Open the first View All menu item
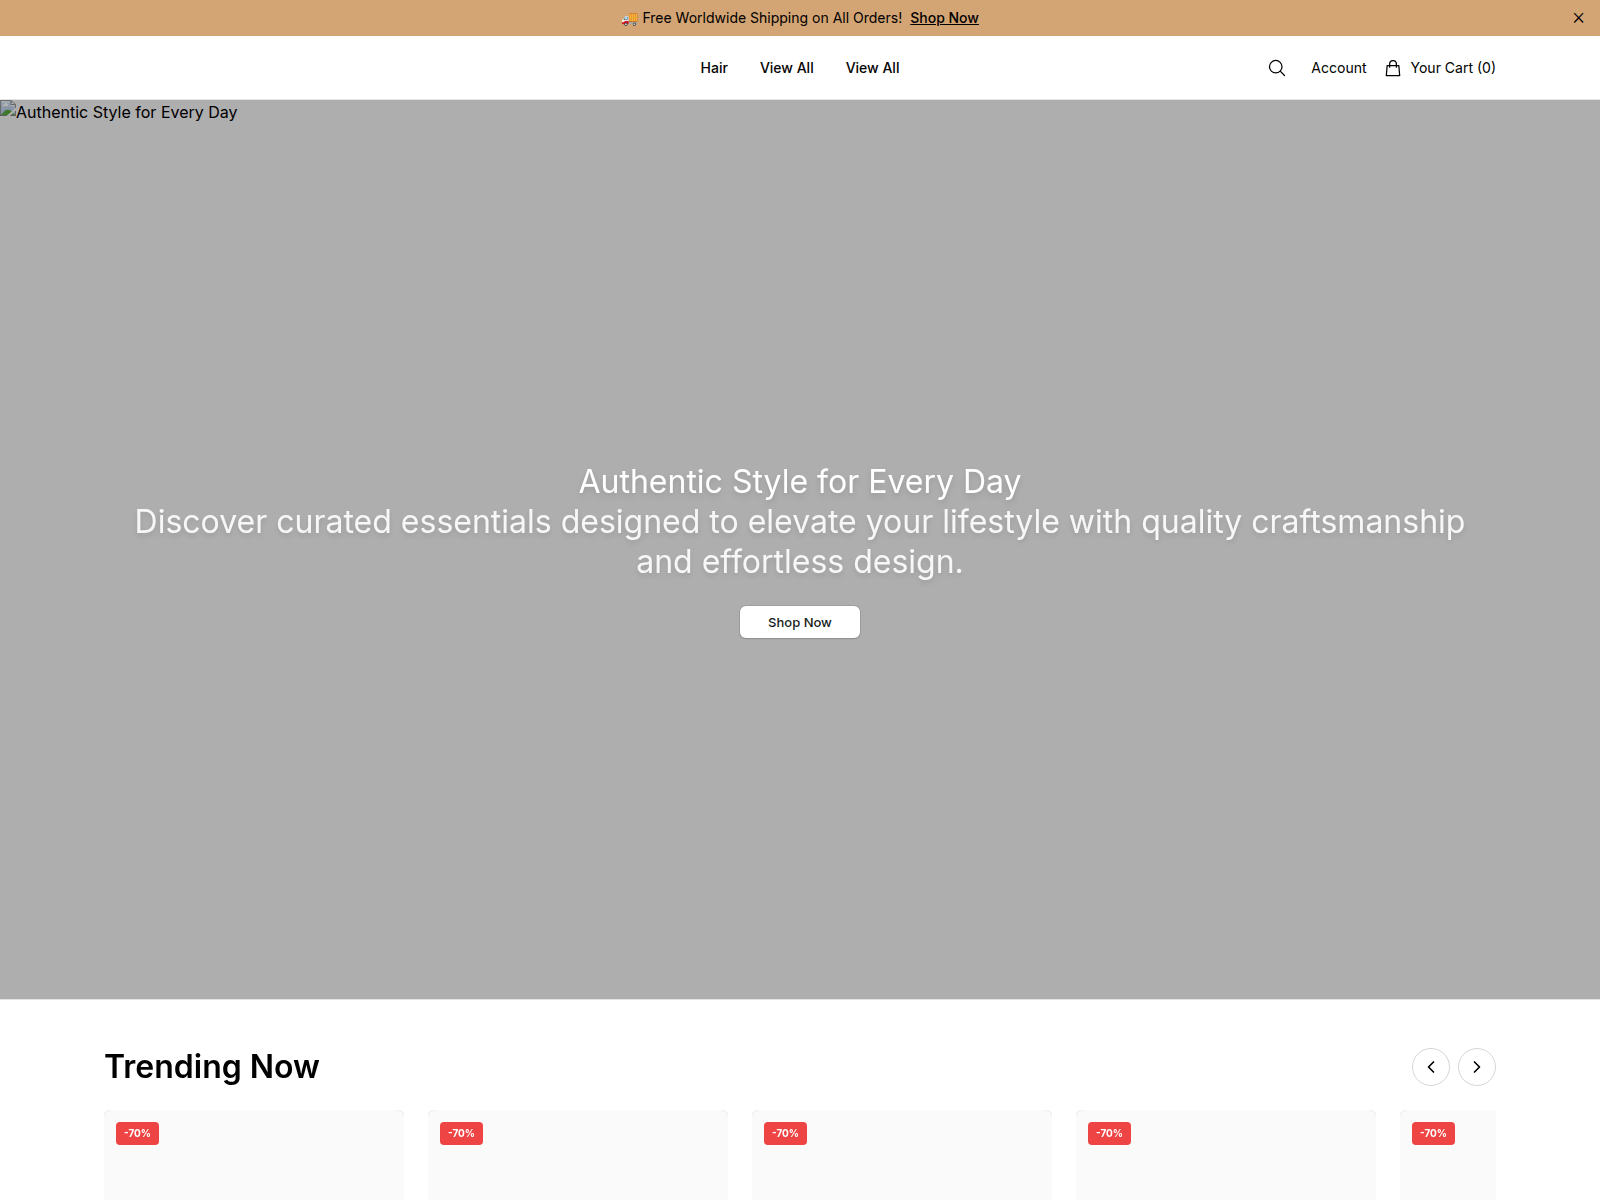Screen dimensions: 1600x1200 [x=787, y=68]
